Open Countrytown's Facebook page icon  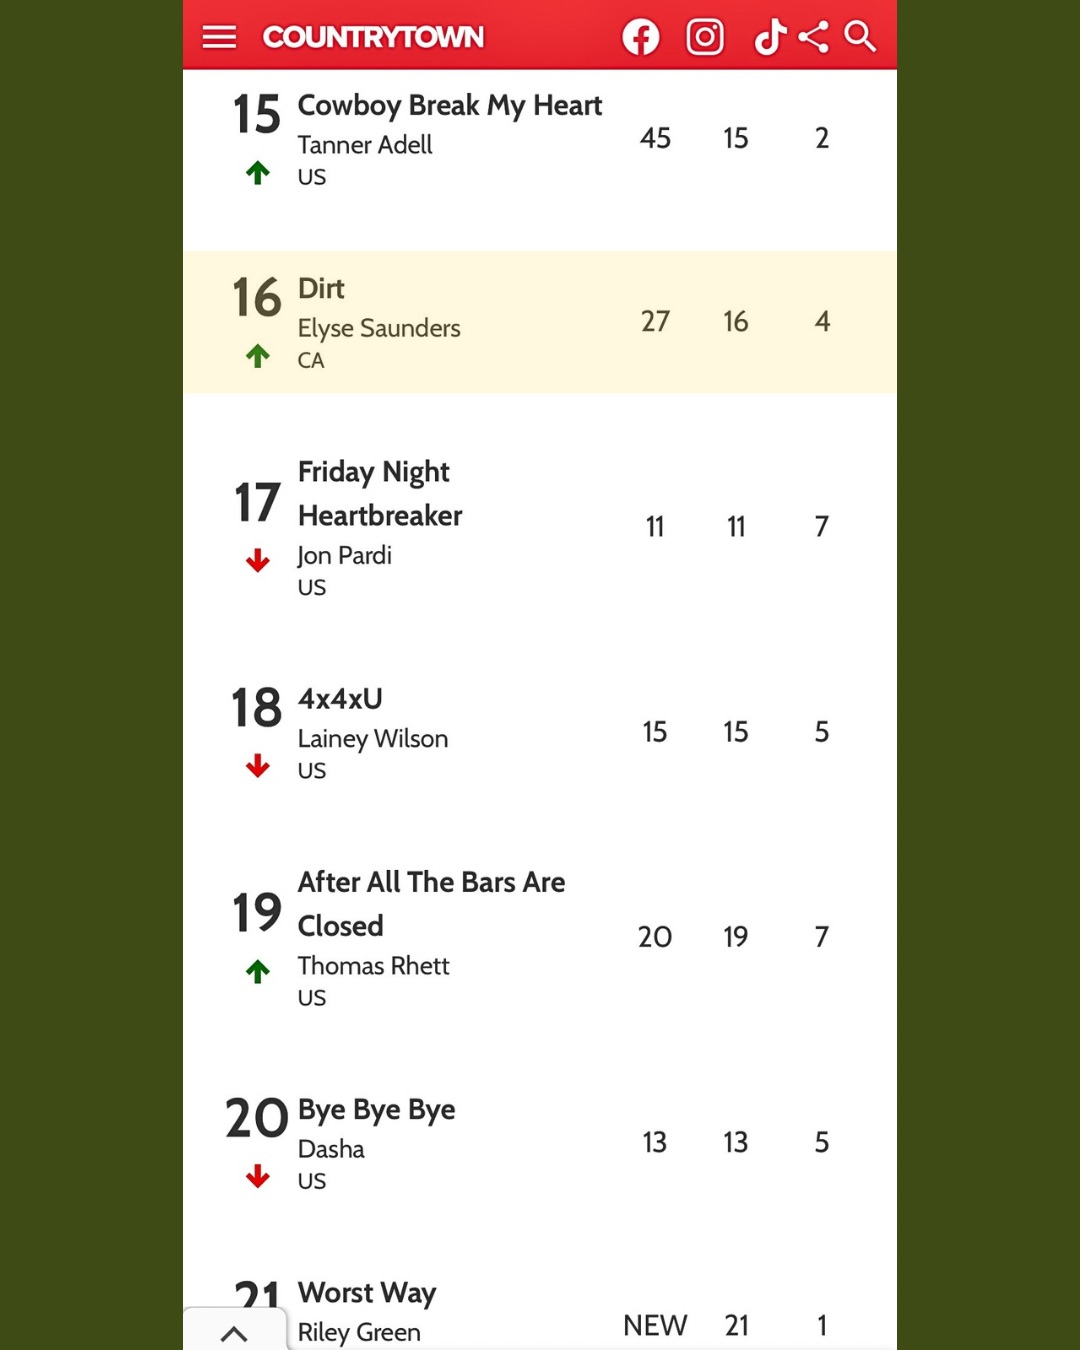click(641, 37)
